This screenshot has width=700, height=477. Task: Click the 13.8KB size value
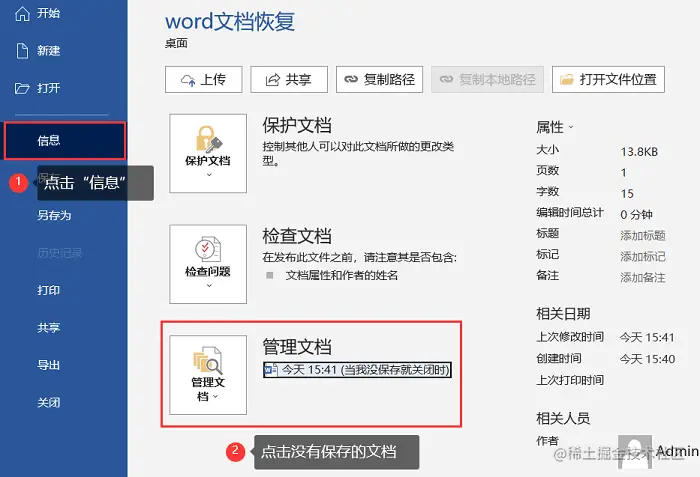click(x=639, y=152)
